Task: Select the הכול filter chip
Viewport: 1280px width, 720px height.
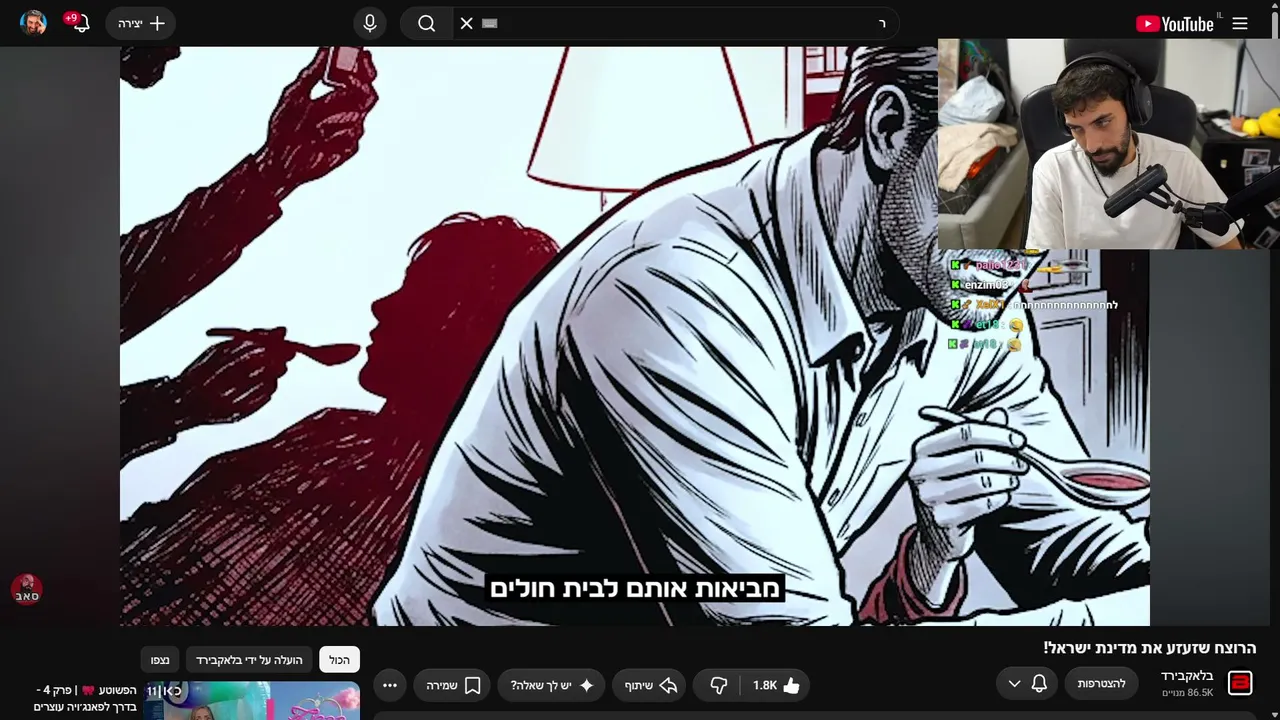Action: [339, 660]
